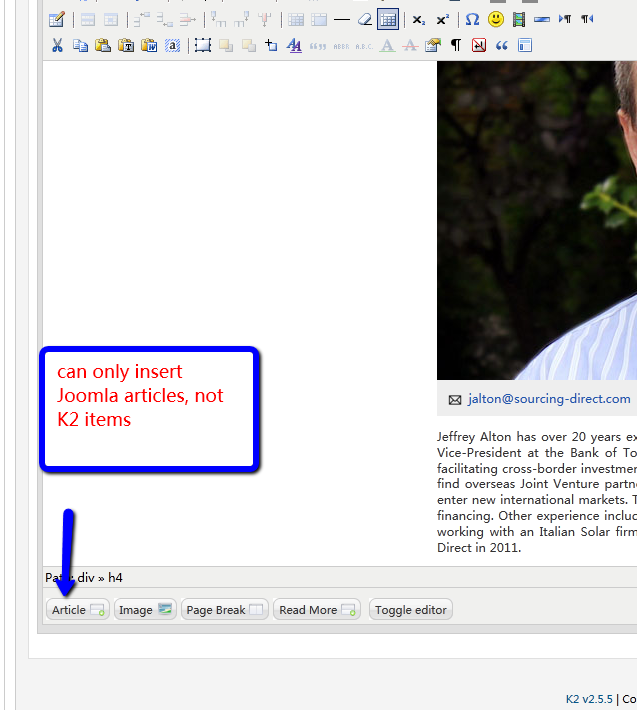The height and width of the screenshot is (710, 637).
Task: Click the envelope icon beside email
Action: 455,400
